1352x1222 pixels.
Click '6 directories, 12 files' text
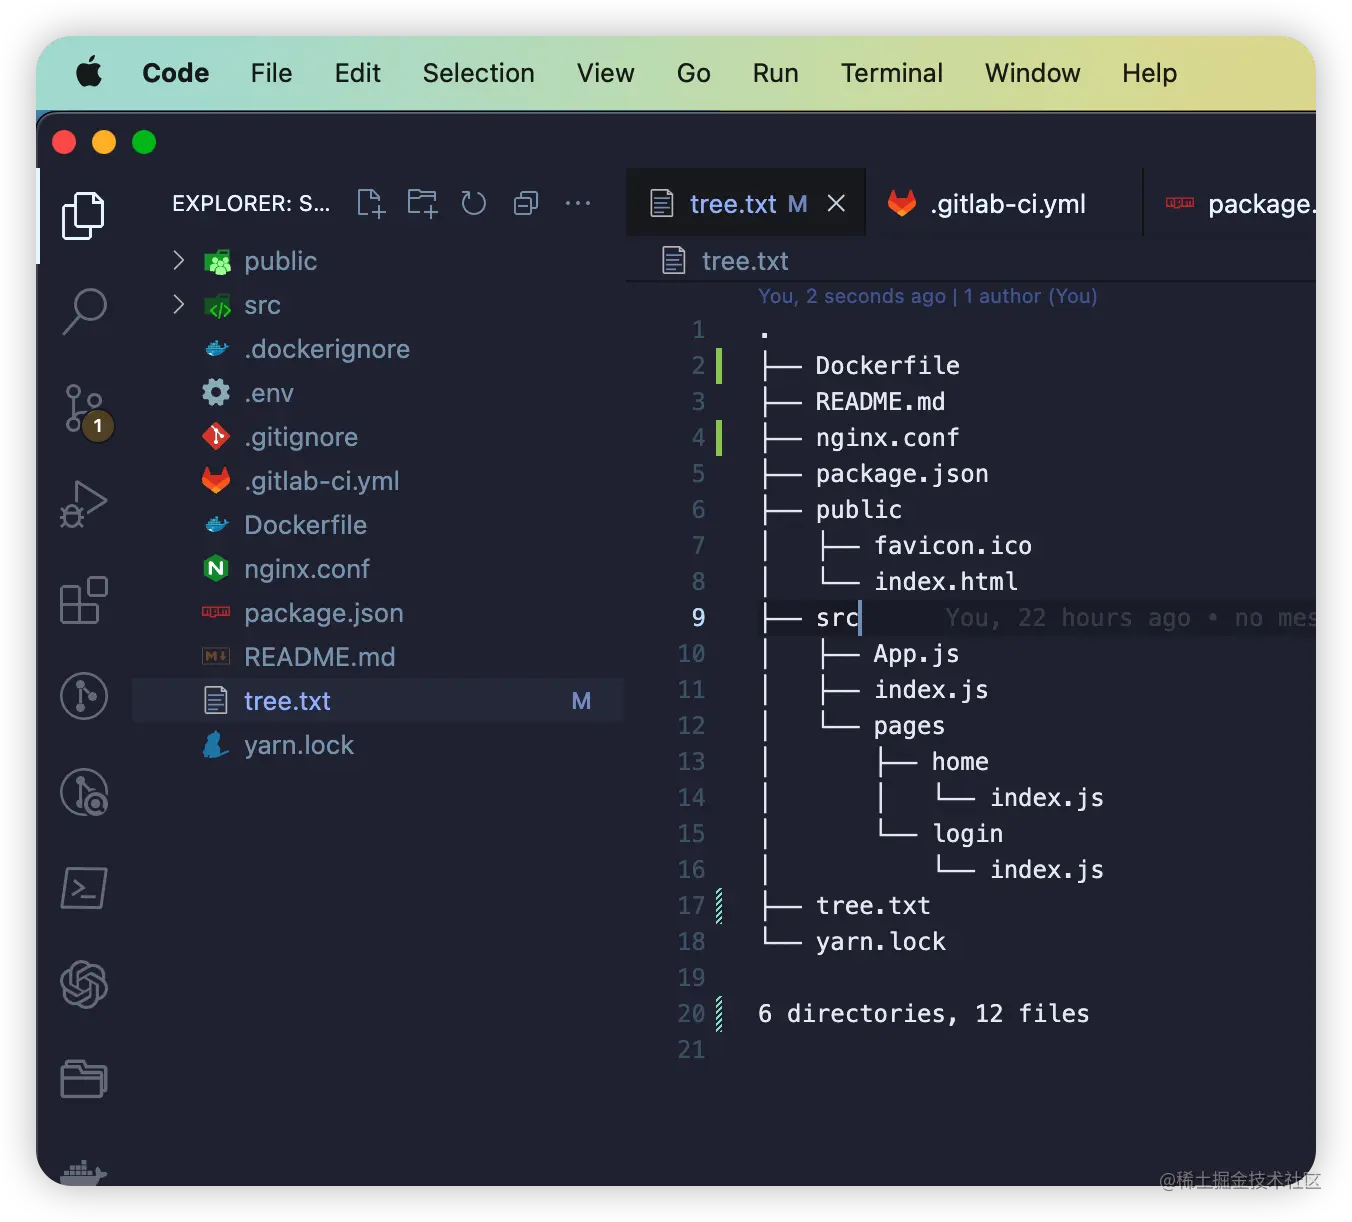point(923,1013)
